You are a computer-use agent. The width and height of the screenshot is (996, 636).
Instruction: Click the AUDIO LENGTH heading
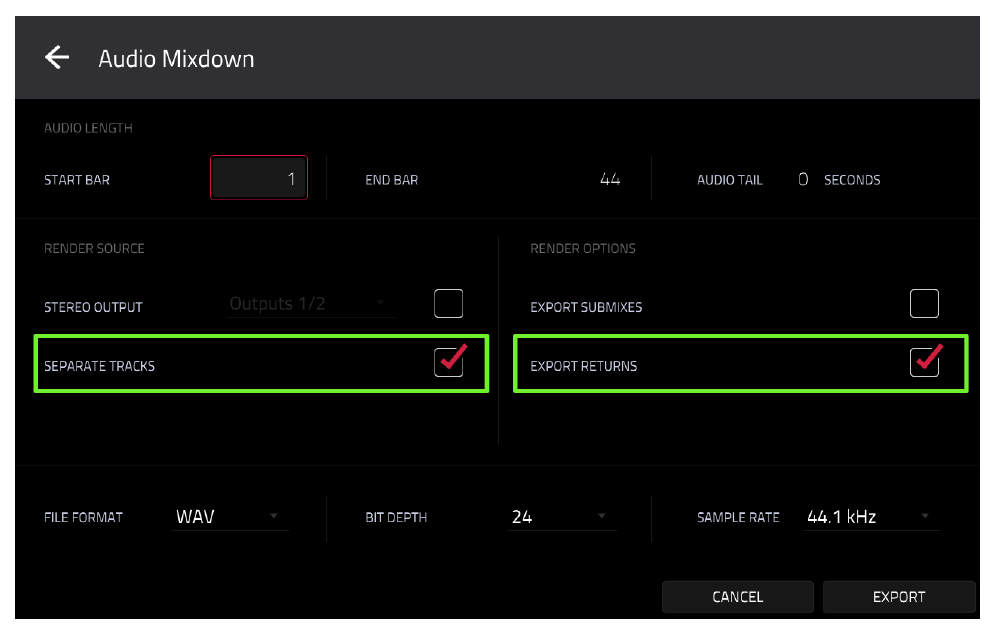(x=88, y=128)
